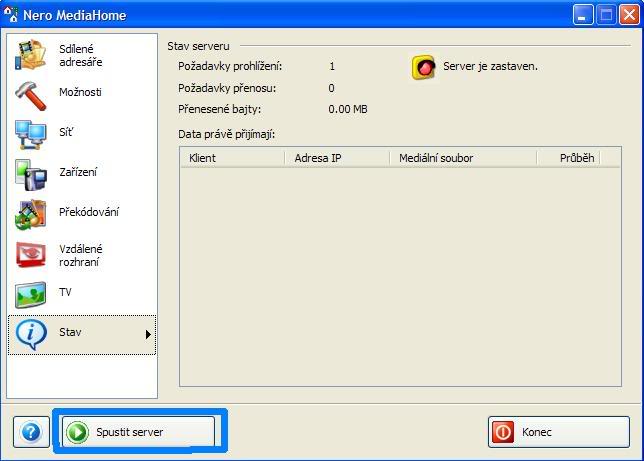Open the Sdílené adresáře folder icon
Viewport: 644px width, 461px height.
click(x=30, y=55)
